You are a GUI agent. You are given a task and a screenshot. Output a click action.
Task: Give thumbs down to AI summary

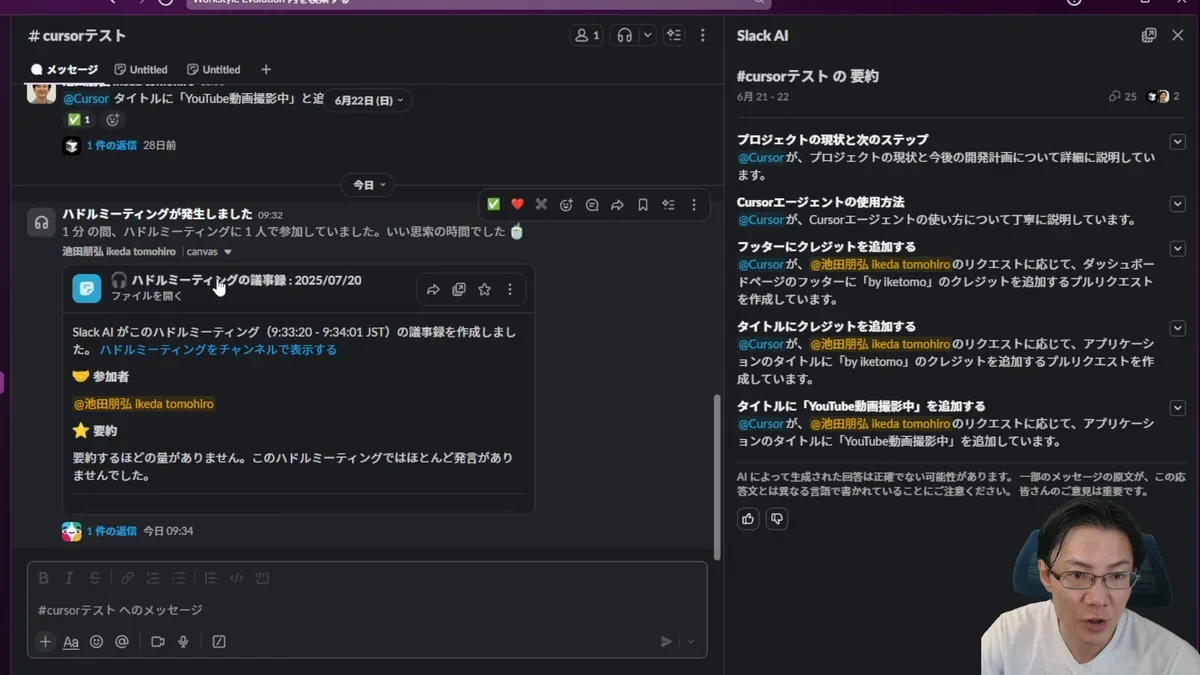coord(777,518)
